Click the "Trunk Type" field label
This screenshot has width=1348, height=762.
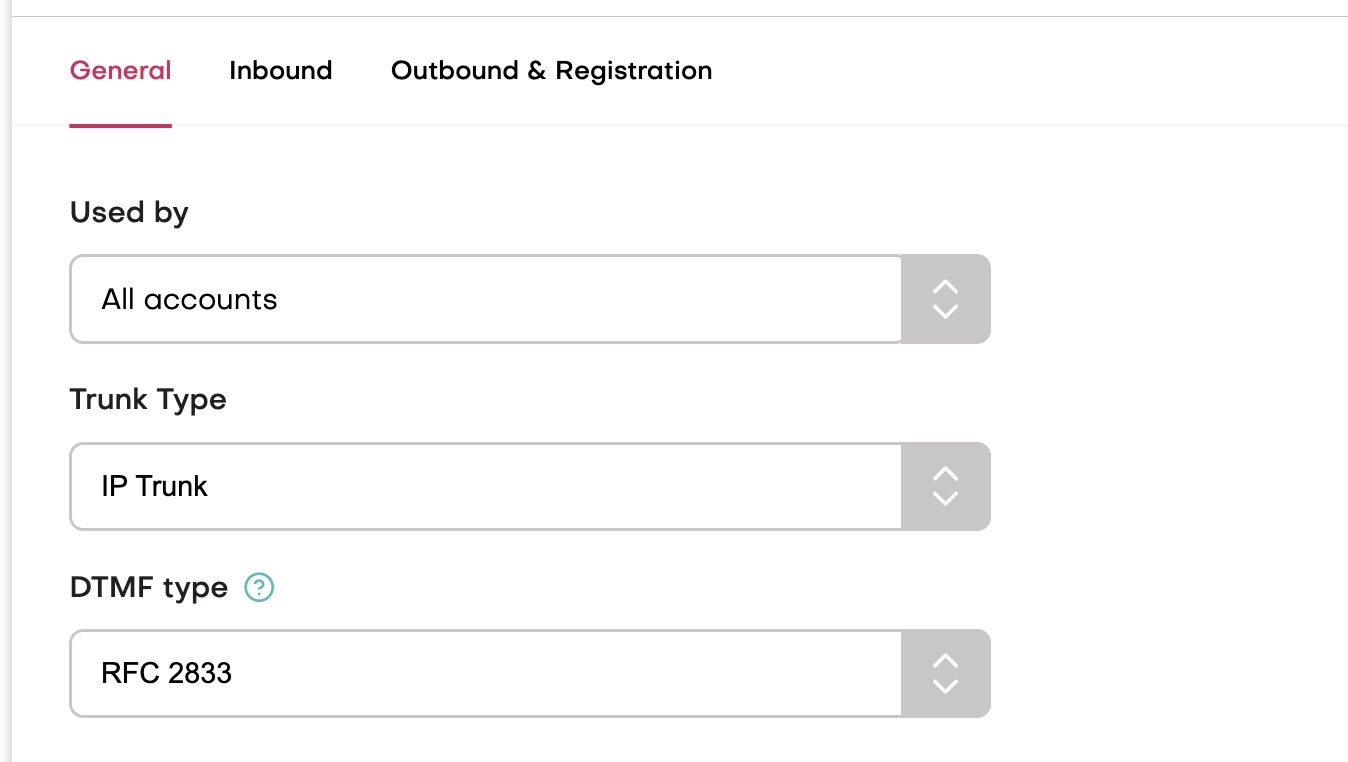click(x=148, y=399)
